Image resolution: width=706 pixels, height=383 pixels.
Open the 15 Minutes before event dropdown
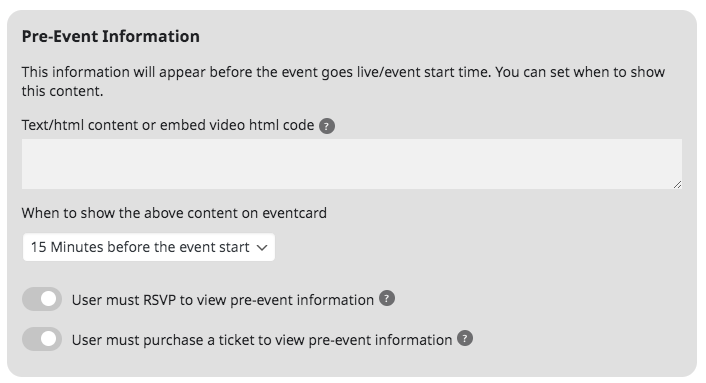149,247
